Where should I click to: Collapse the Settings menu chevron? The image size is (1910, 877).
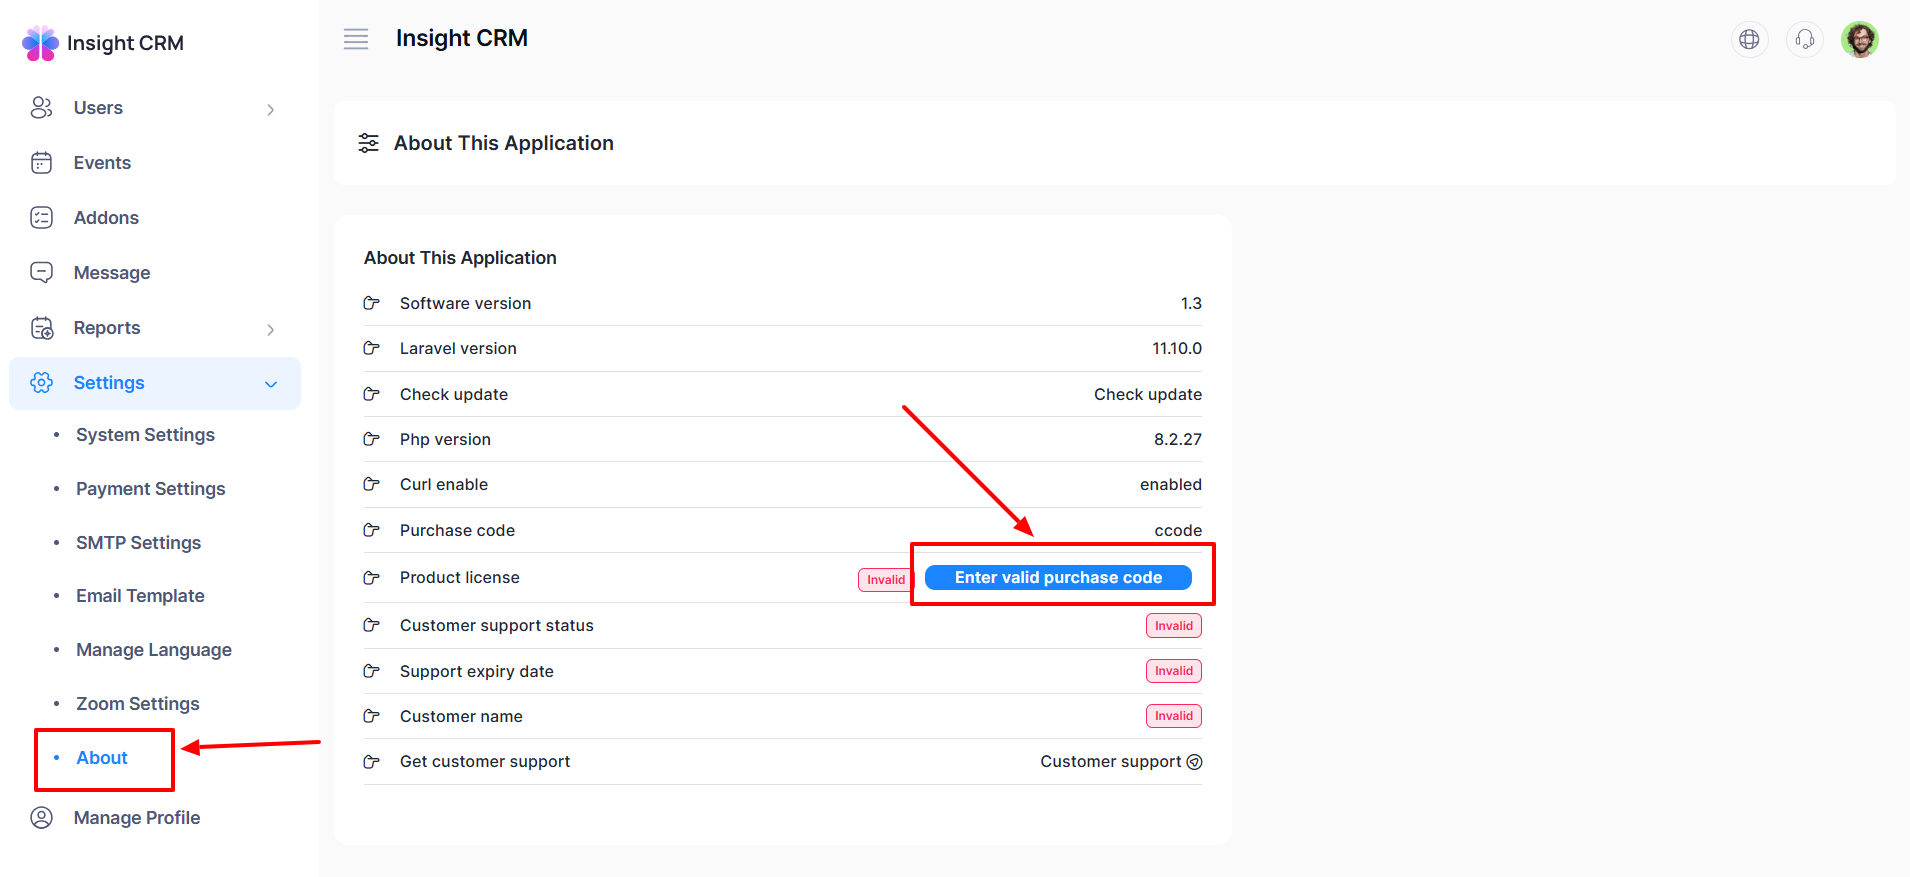click(x=270, y=384)
